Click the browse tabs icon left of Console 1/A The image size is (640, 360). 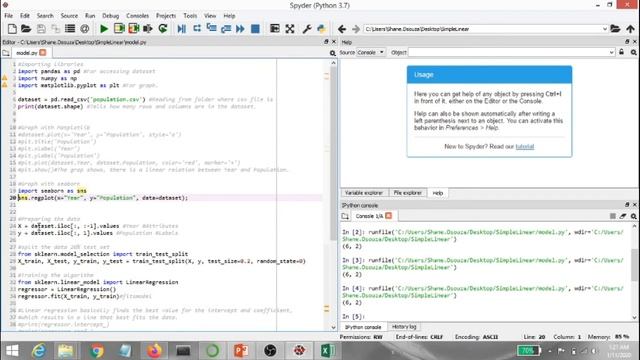point(345,216)
